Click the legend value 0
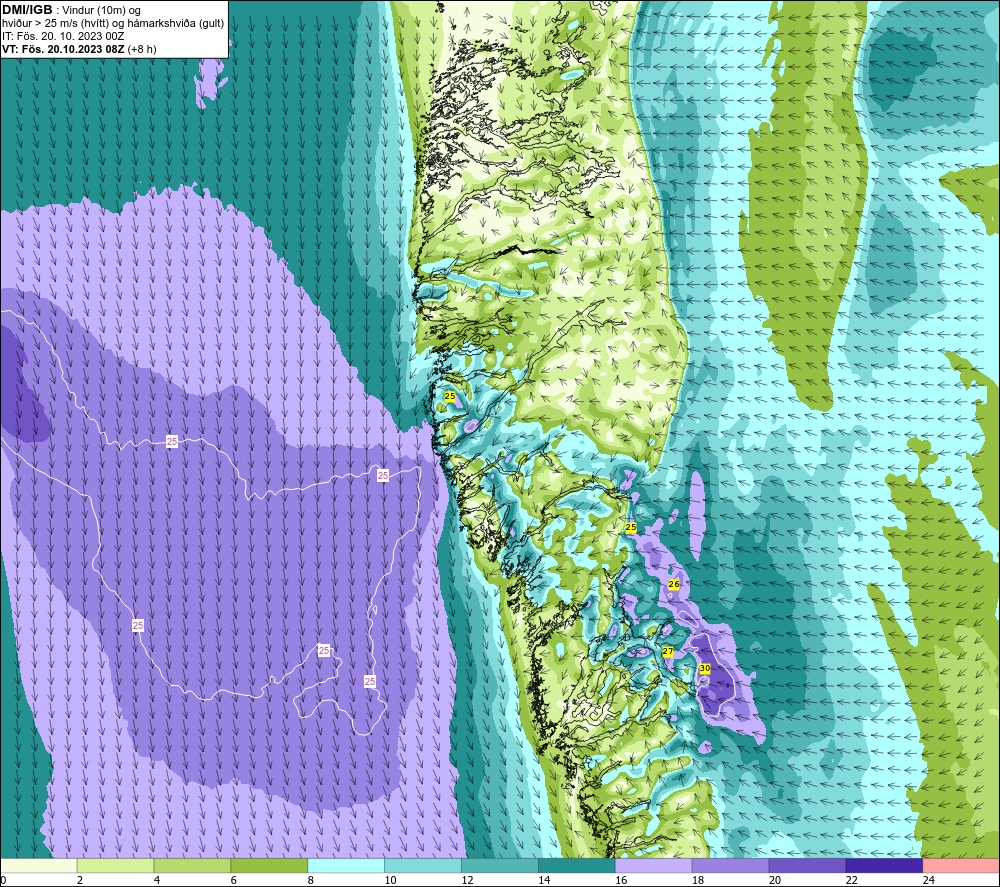Image resolution: width=1000 pixels, height=887 pixels. pos(3,880)
